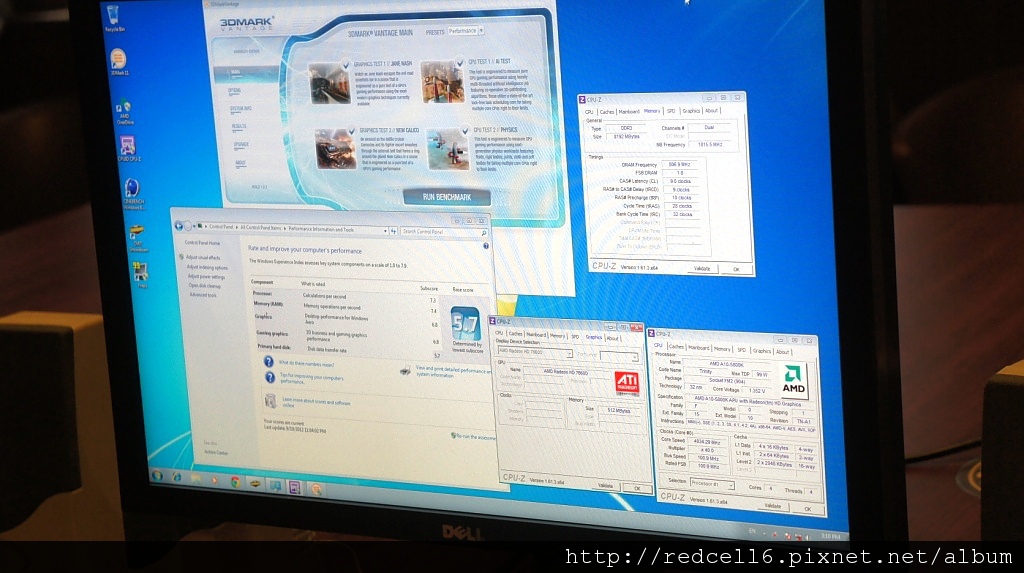Click the Control Panel refresh button
1024x573 pixels.
[394, 231]
